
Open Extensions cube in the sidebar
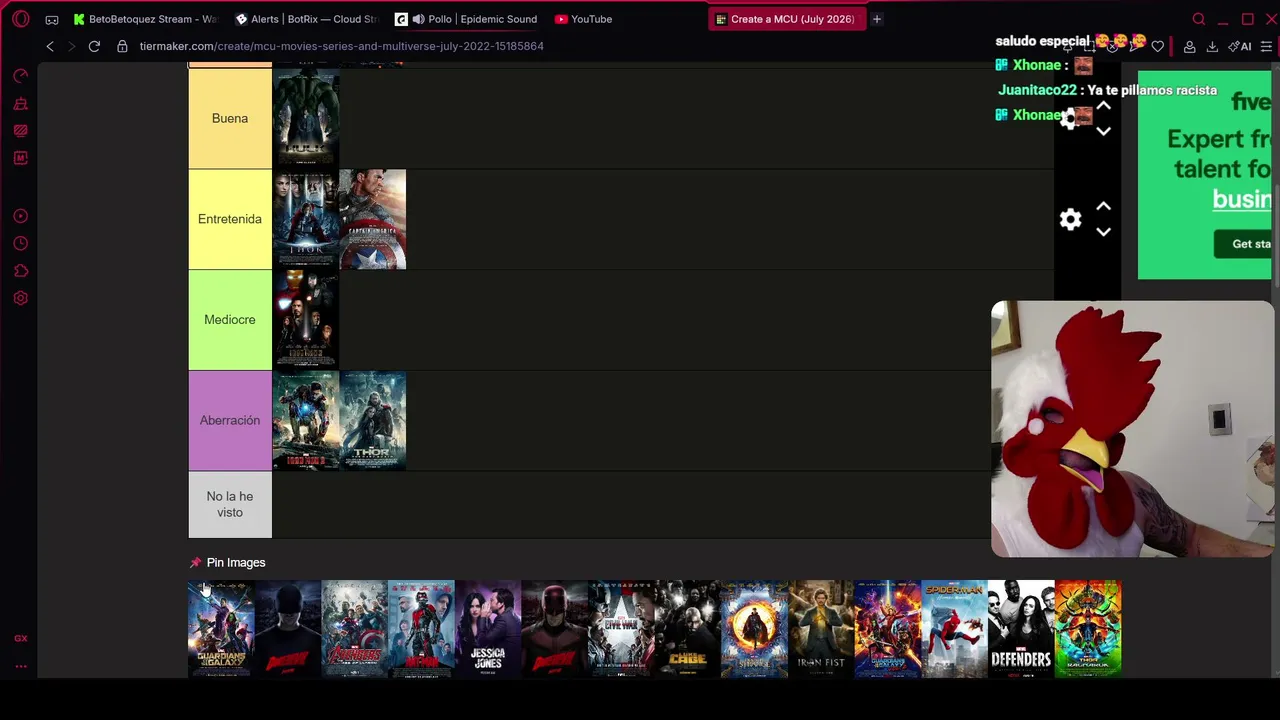21,271
